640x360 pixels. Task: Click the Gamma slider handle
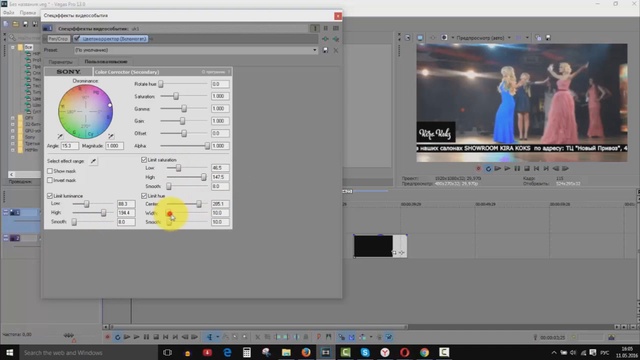click(184, 109)
